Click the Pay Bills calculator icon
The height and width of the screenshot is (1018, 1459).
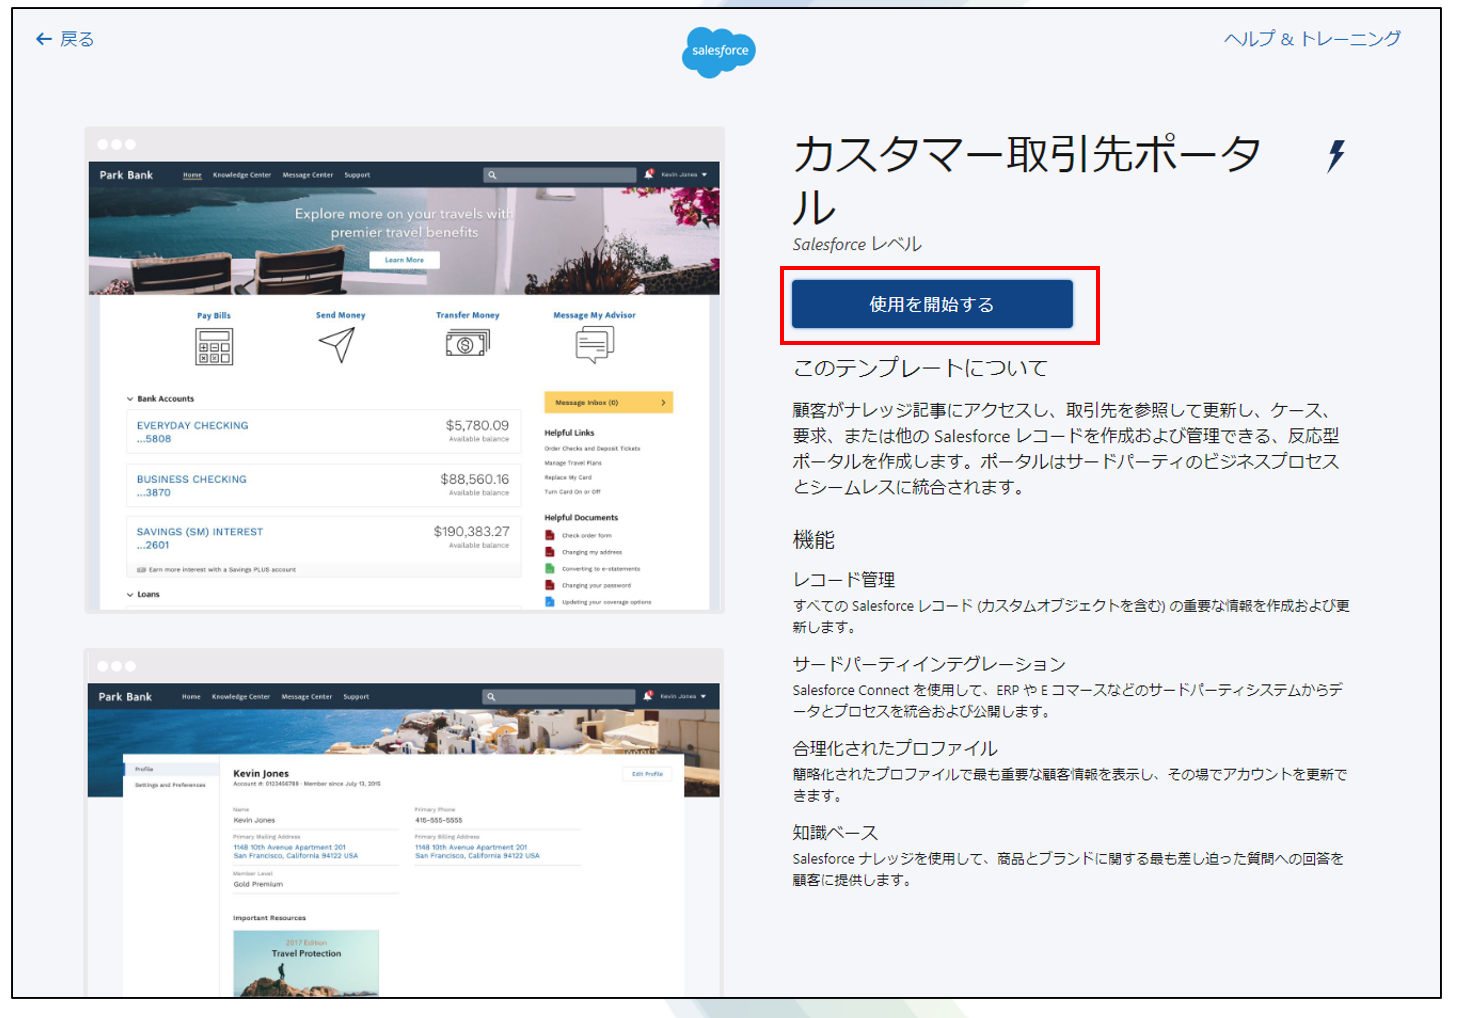point(214,346)
